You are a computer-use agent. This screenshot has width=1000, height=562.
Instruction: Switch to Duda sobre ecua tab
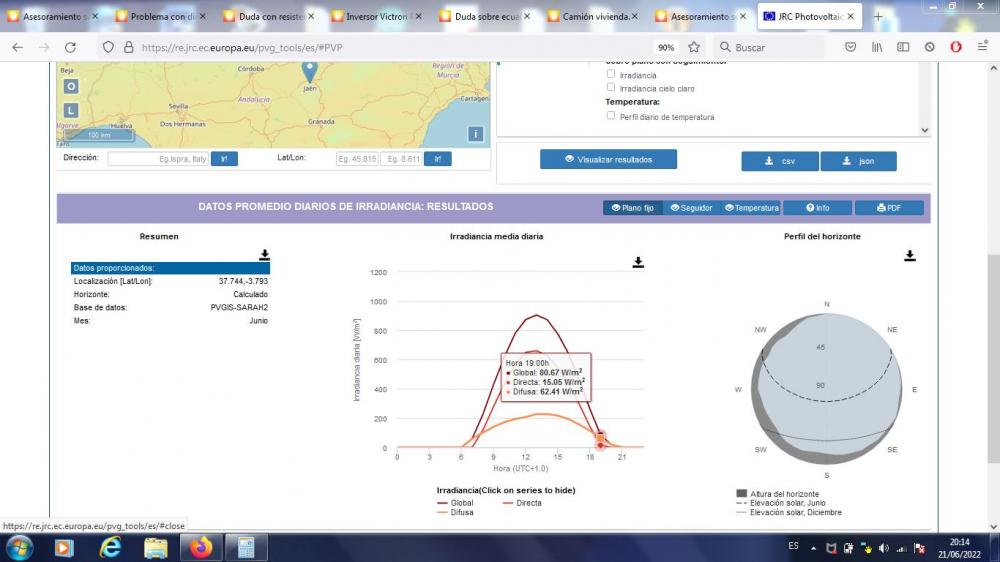pos(485,17)
